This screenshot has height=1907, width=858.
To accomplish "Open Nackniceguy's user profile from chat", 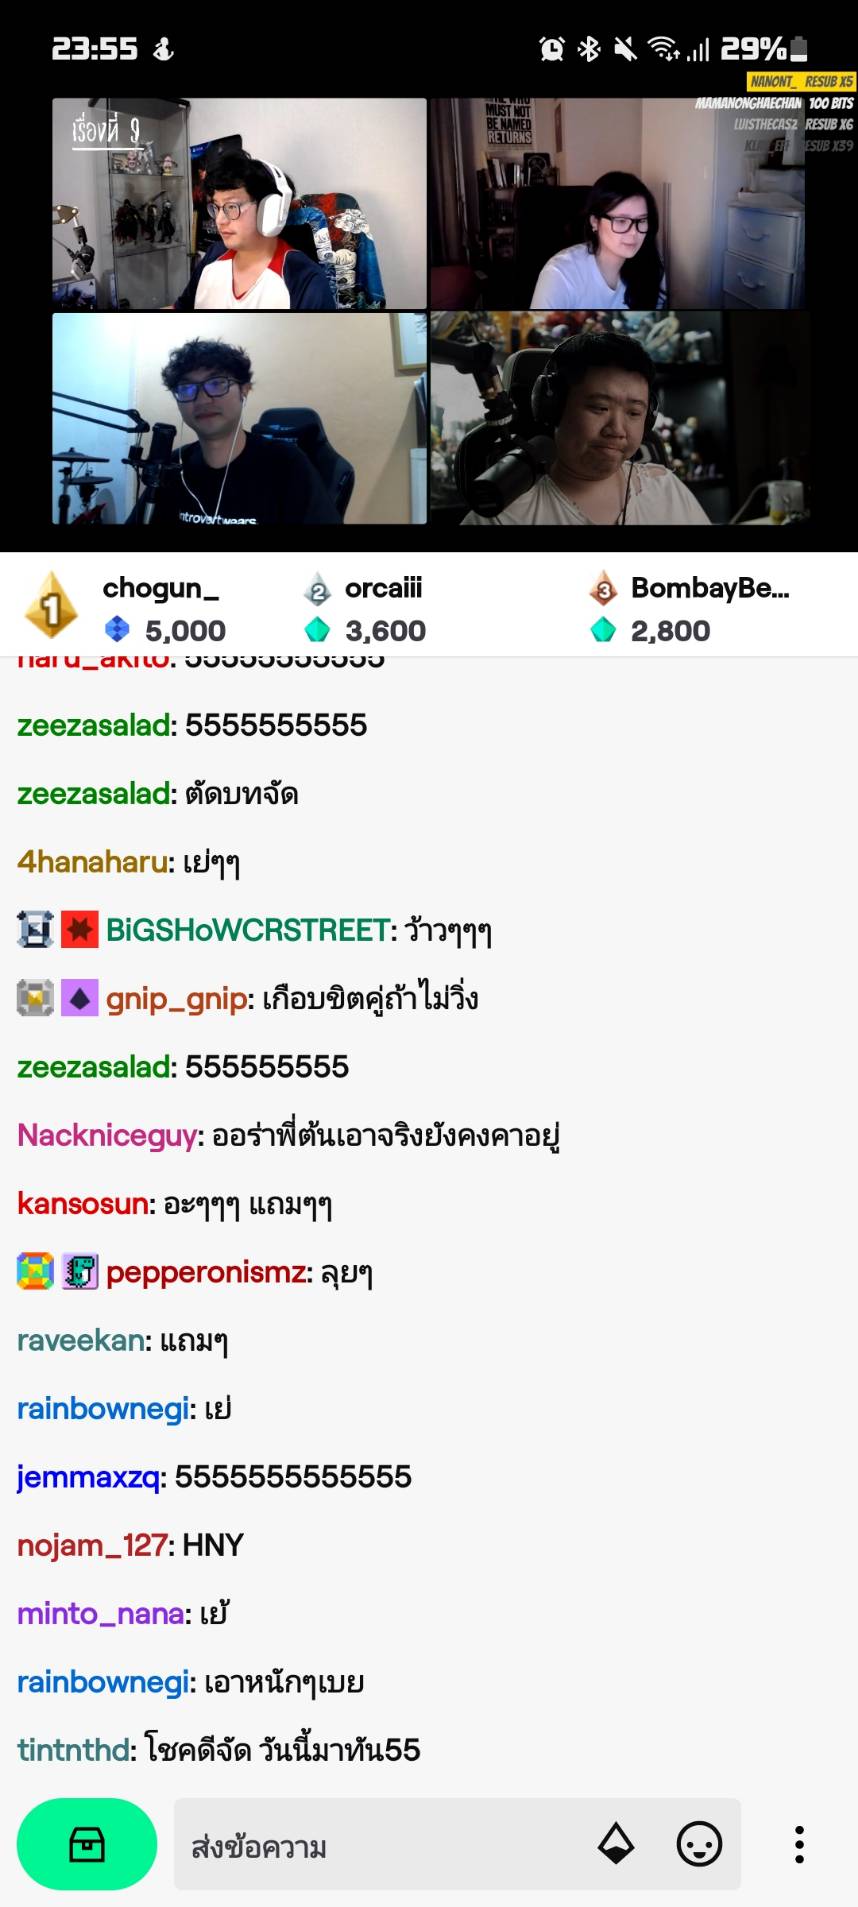I will pos(107,1135).
